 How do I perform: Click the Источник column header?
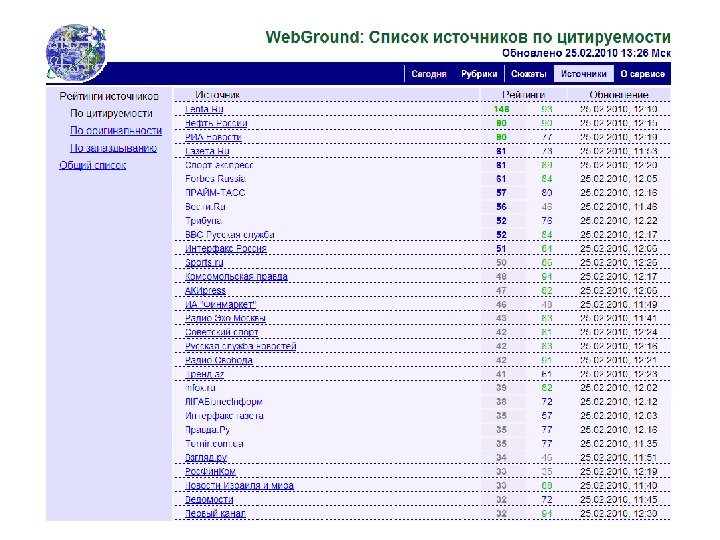click(217, 95)
